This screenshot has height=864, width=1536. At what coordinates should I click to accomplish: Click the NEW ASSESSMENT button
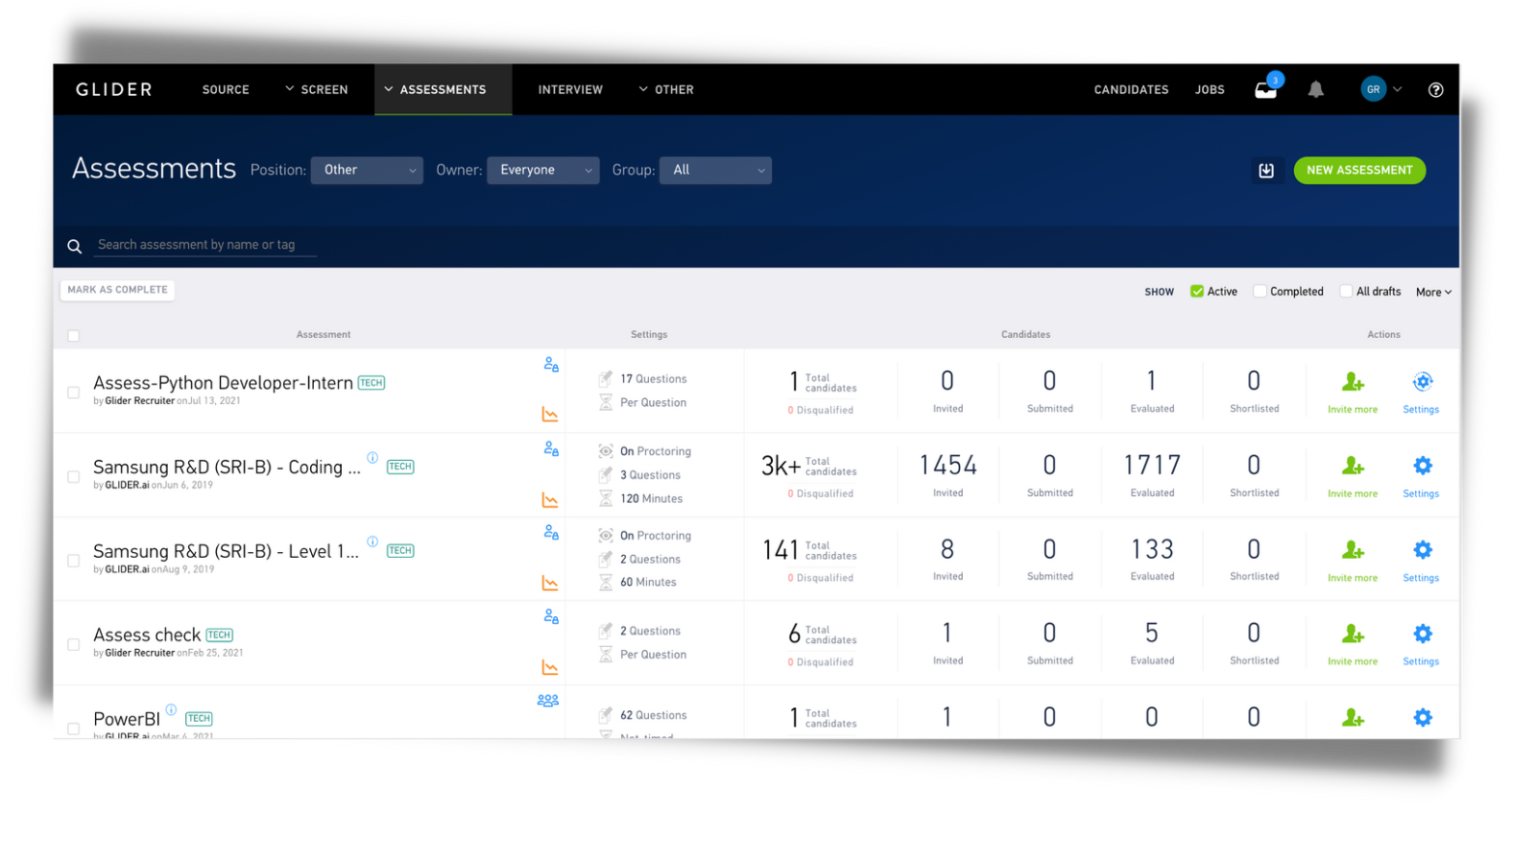(x=1359, y=170)
